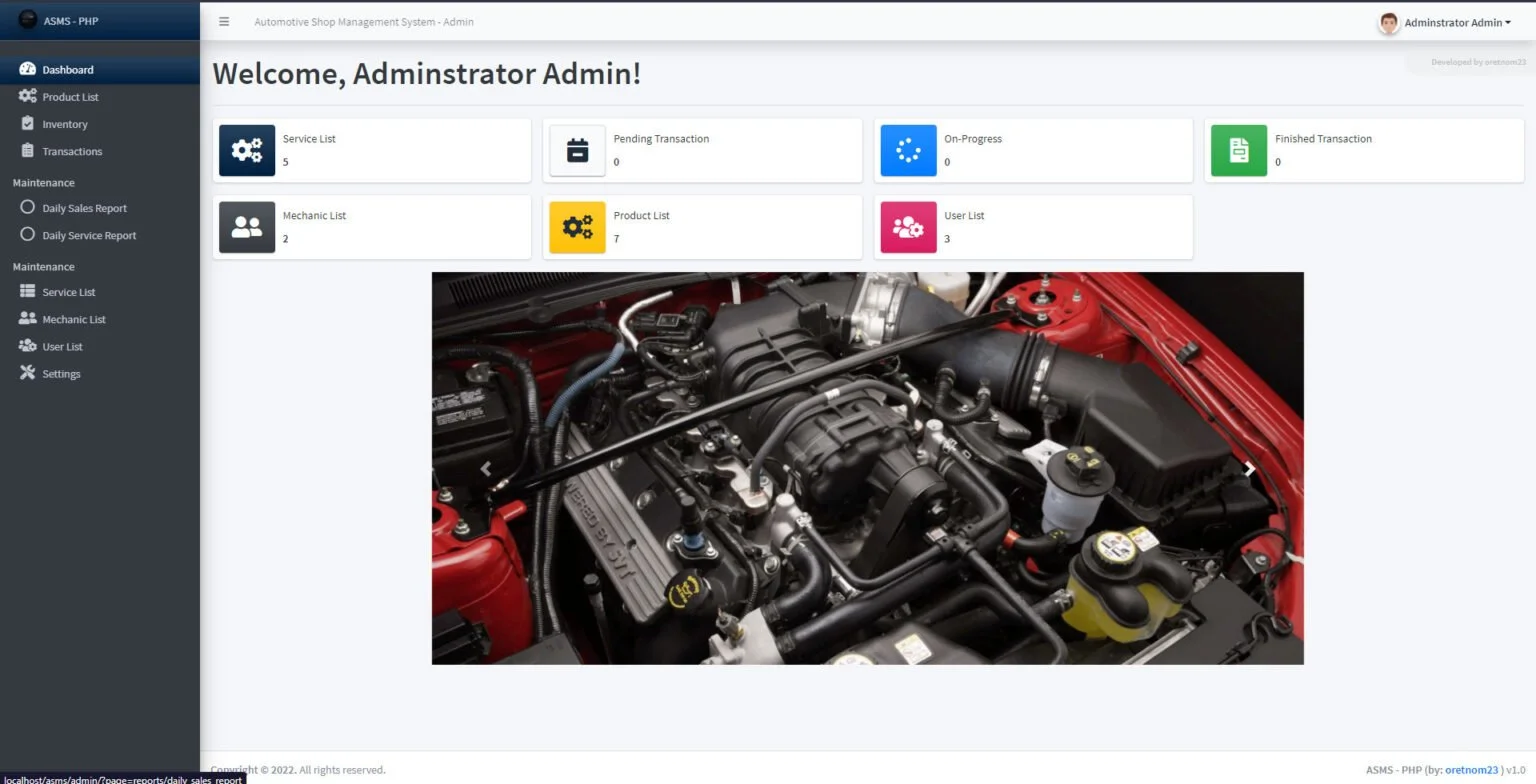This screenshot has width=1536, height=784.
Task: Click the On-Progress blue spinner icon
Action: (908, 150)
